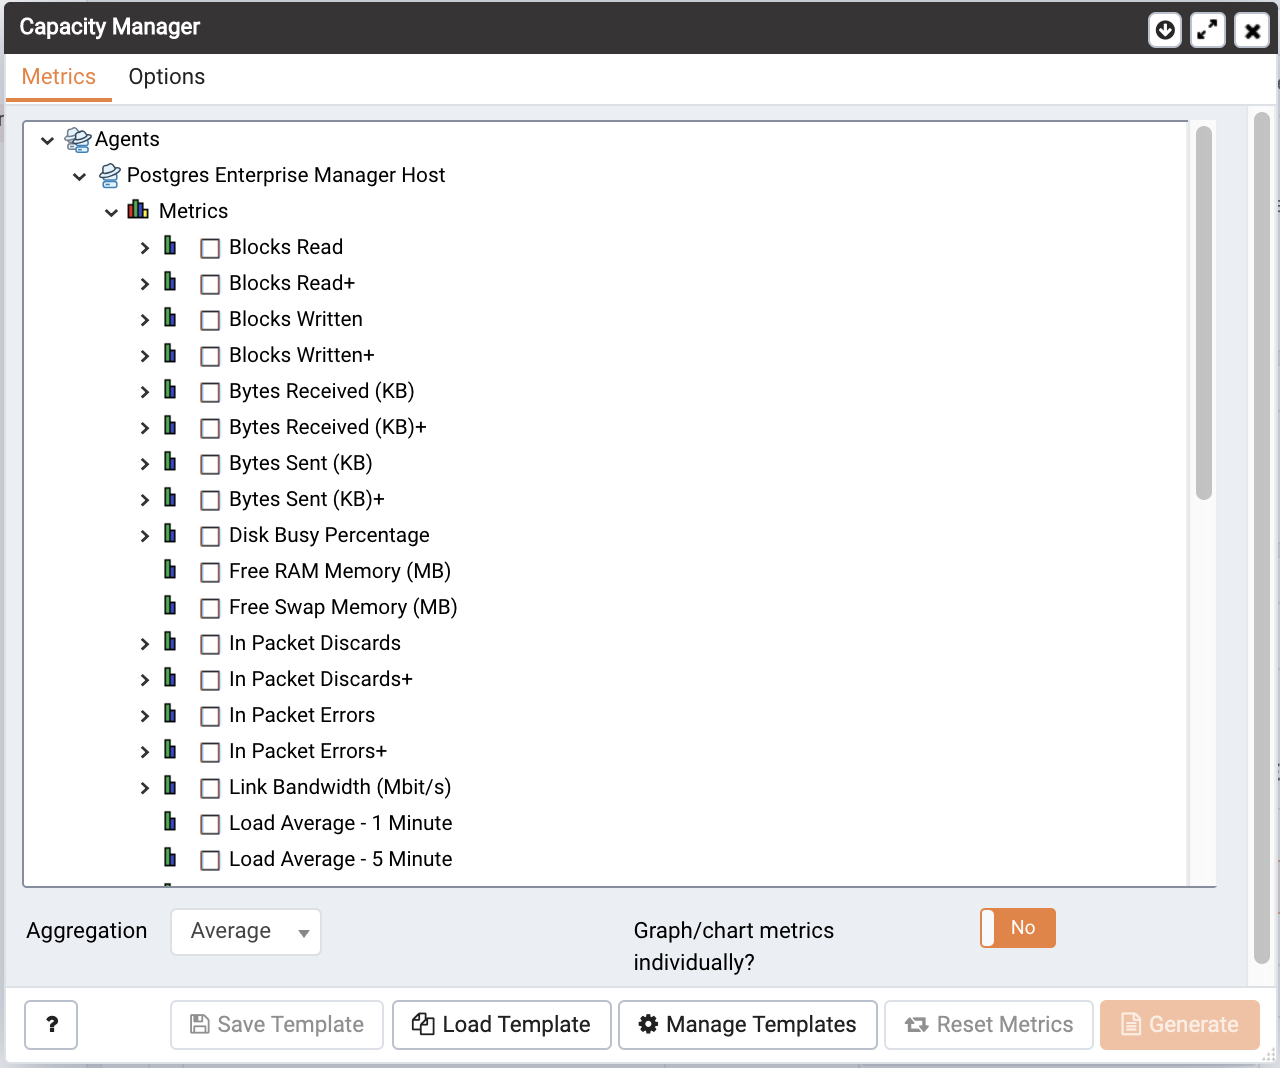Click the Reset Metrics button

point(989,1025)
